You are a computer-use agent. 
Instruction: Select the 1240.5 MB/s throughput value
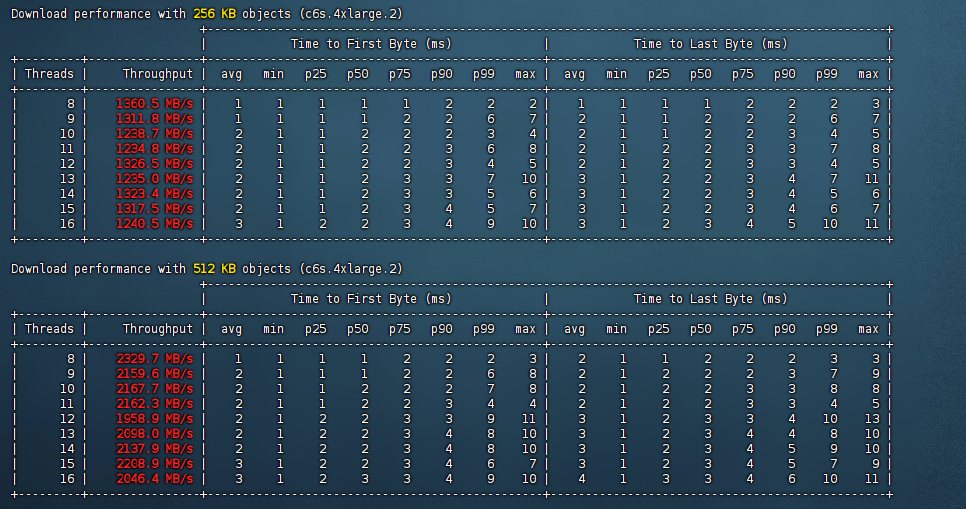click(155, 224)
